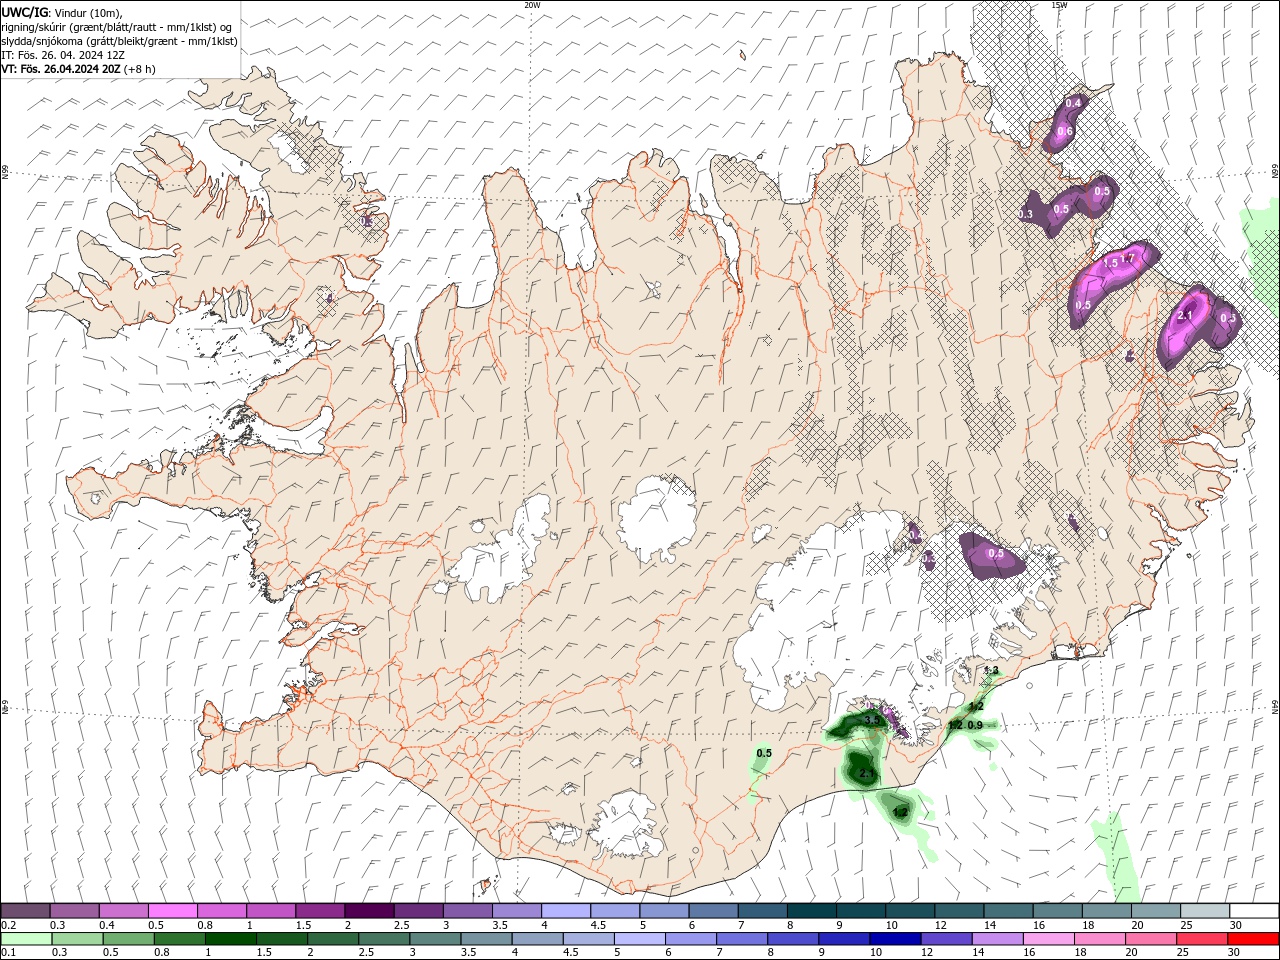
Task: Click the 'slydda/snjókoma' legend description line
Action: pos(119,41)
